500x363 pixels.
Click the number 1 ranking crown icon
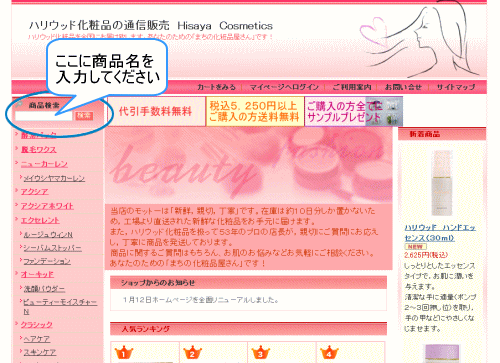[x=123, y=352]
